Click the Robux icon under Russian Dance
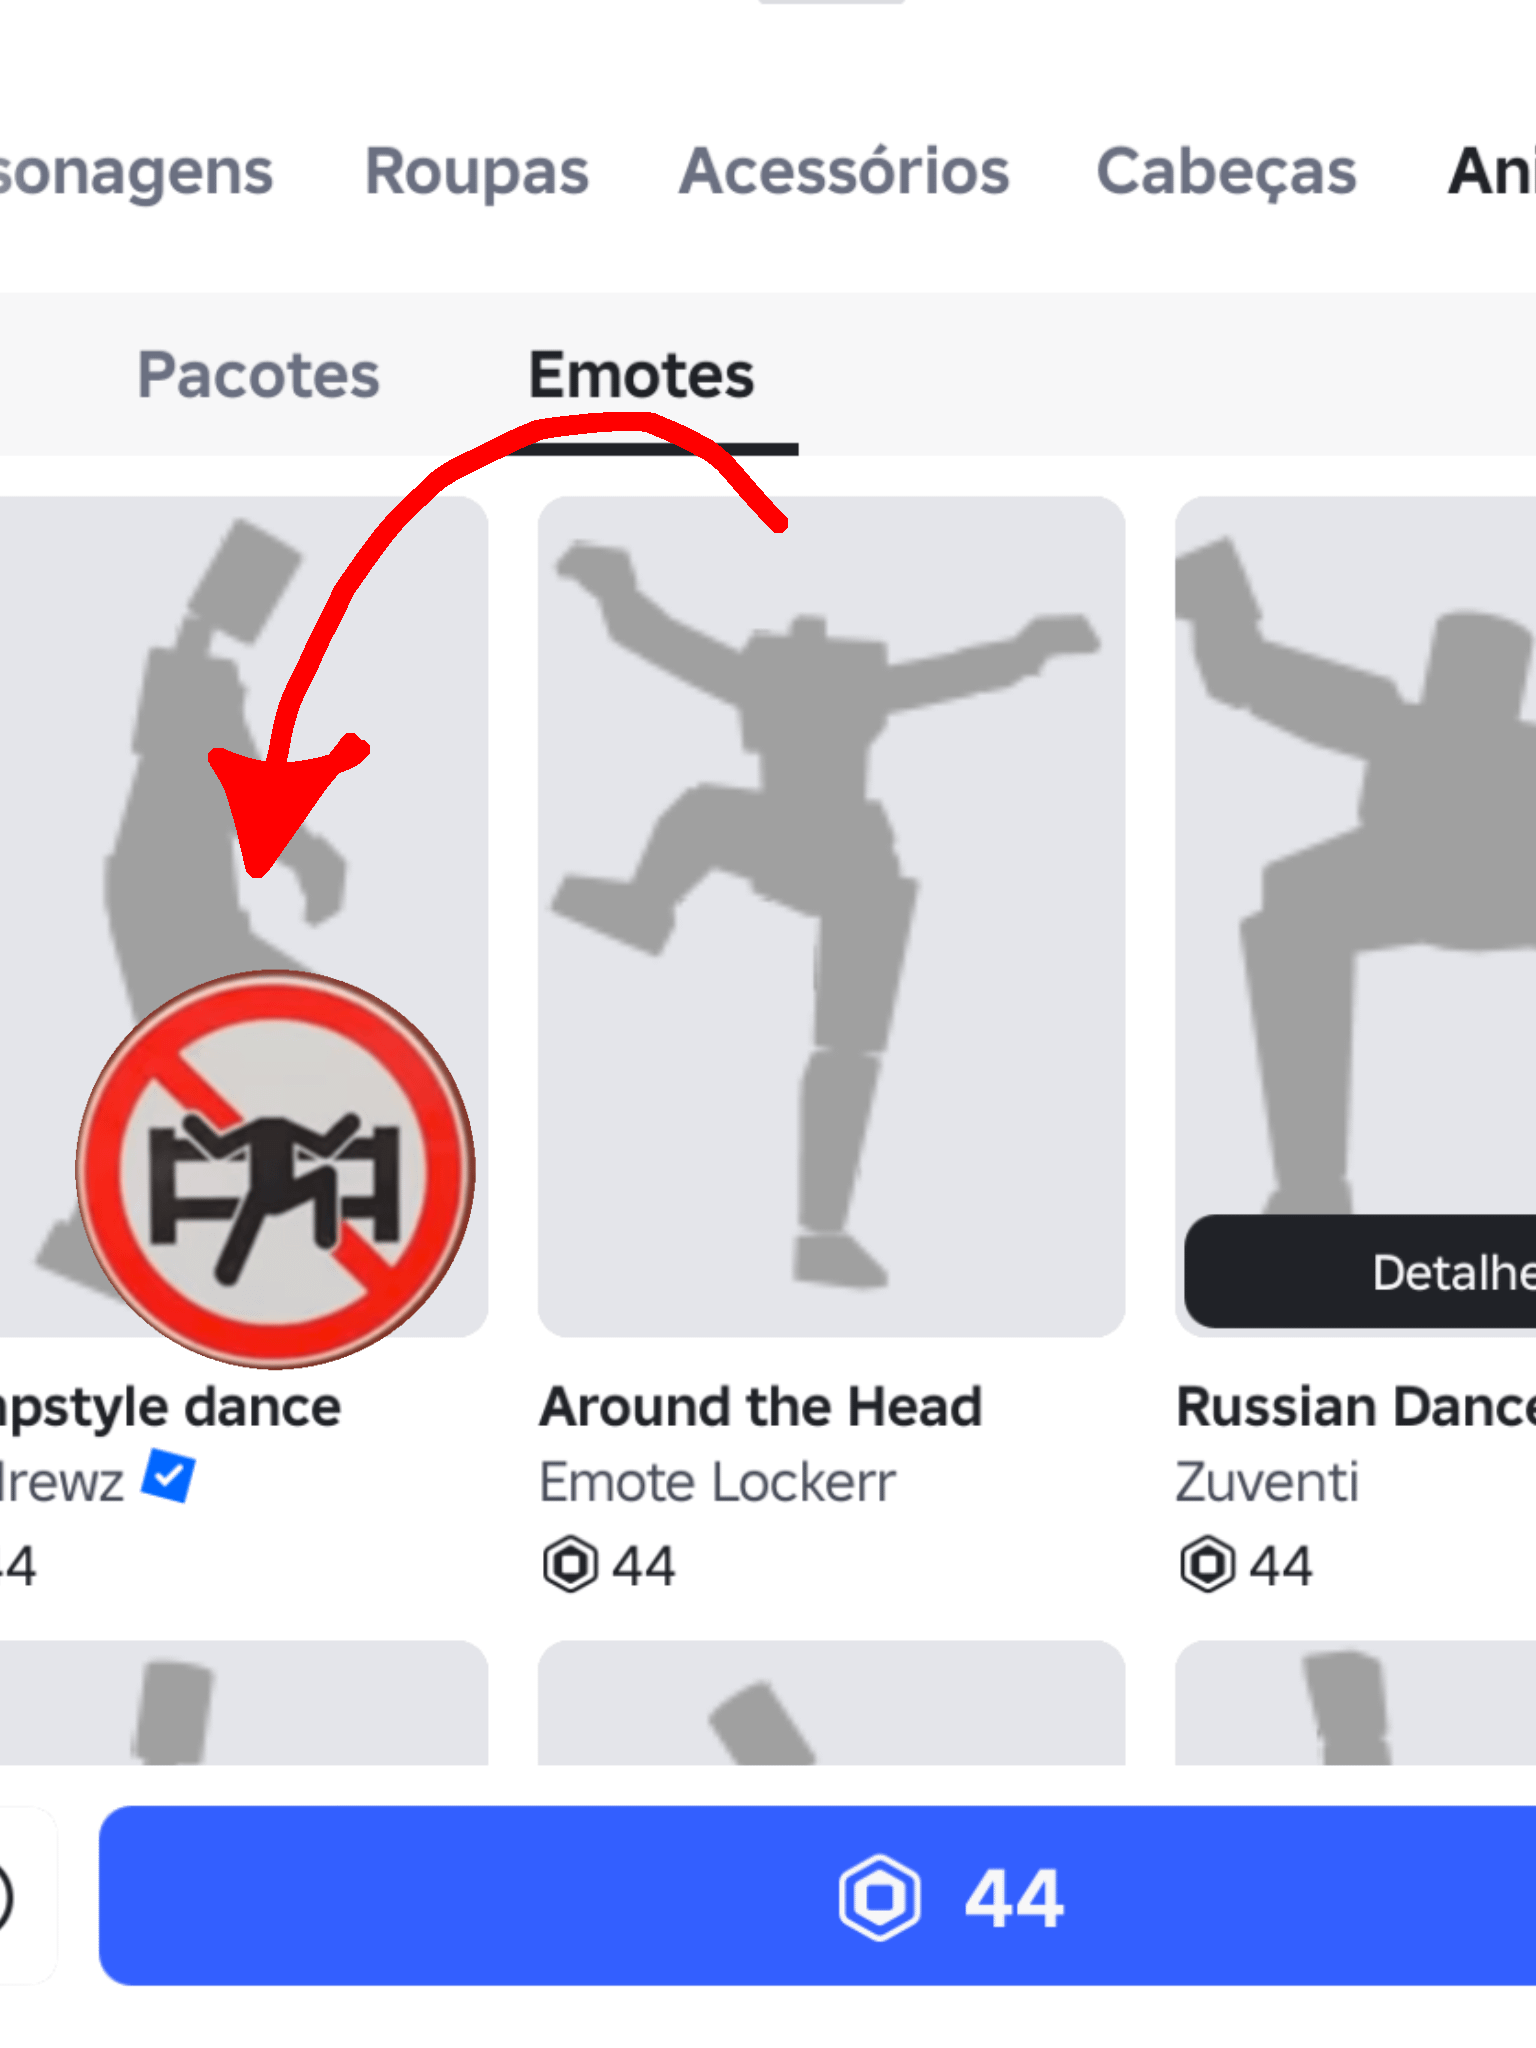 1207,1565
